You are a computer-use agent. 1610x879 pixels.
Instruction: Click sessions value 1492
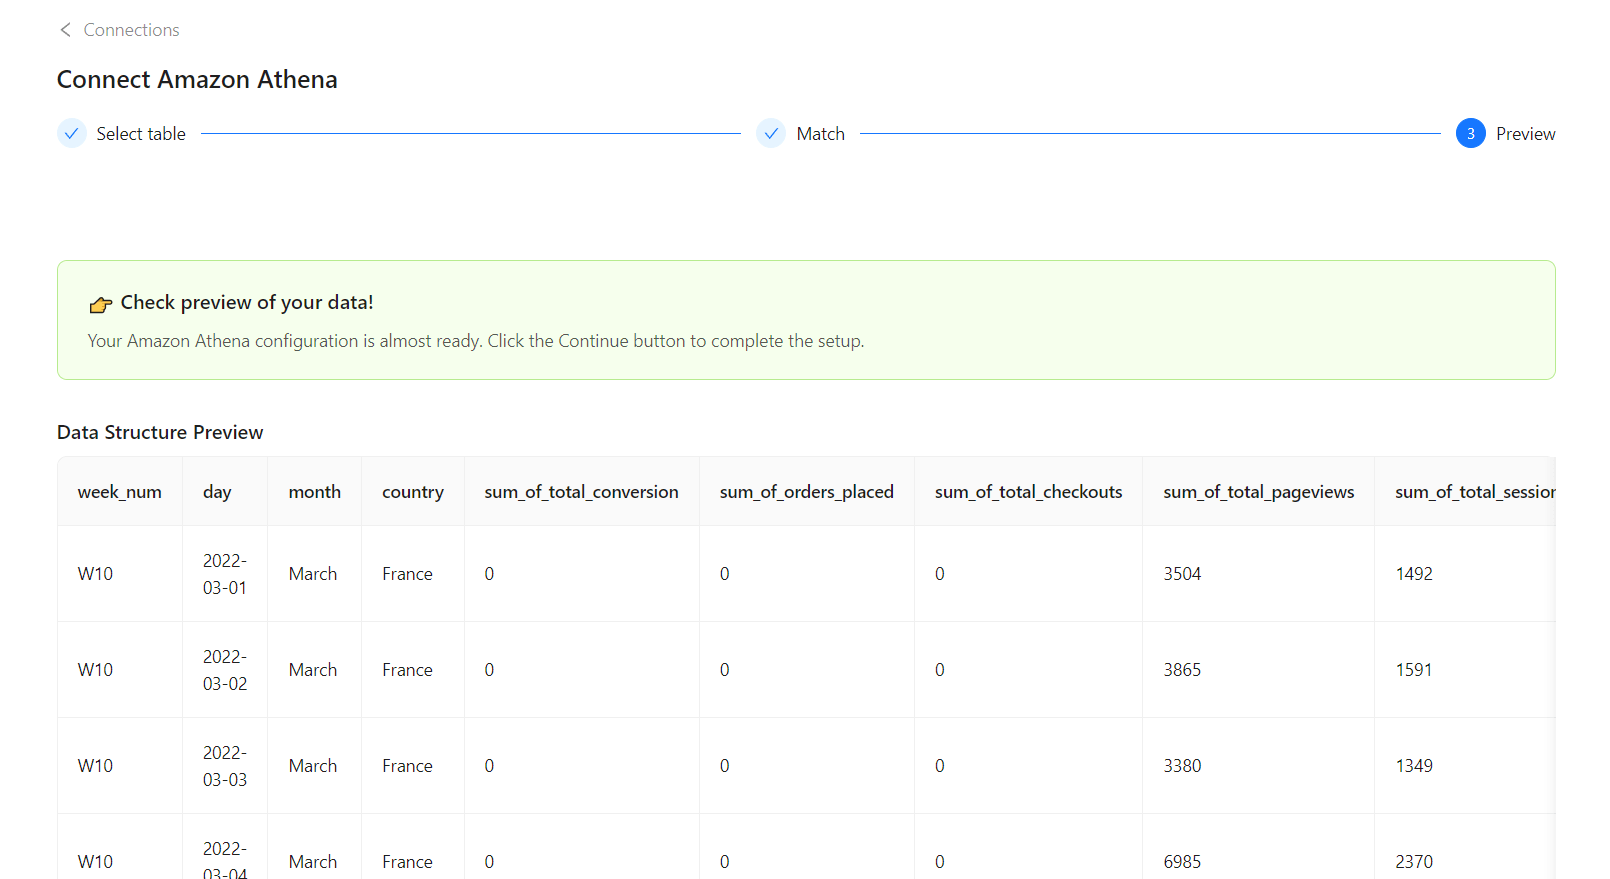1414,574
